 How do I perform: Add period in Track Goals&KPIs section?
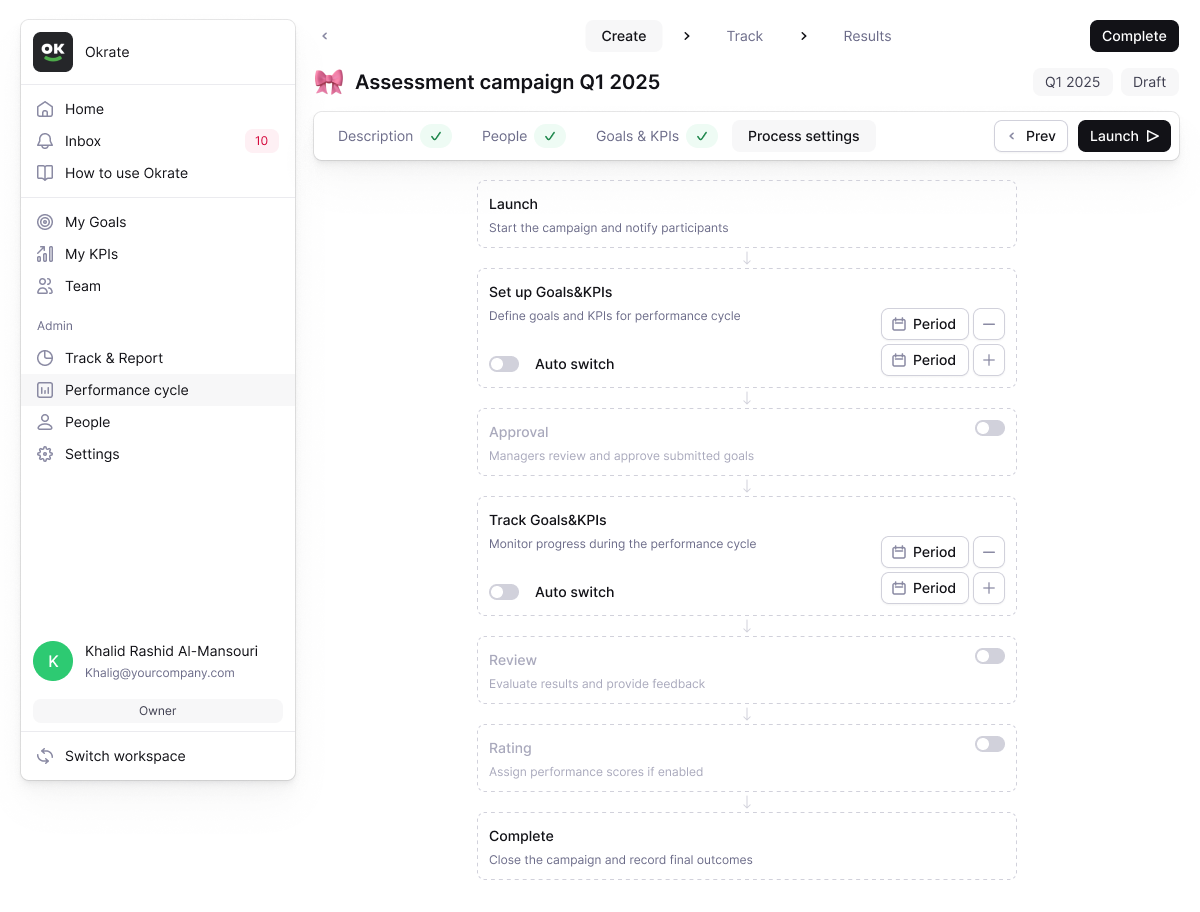pos(989,588)
